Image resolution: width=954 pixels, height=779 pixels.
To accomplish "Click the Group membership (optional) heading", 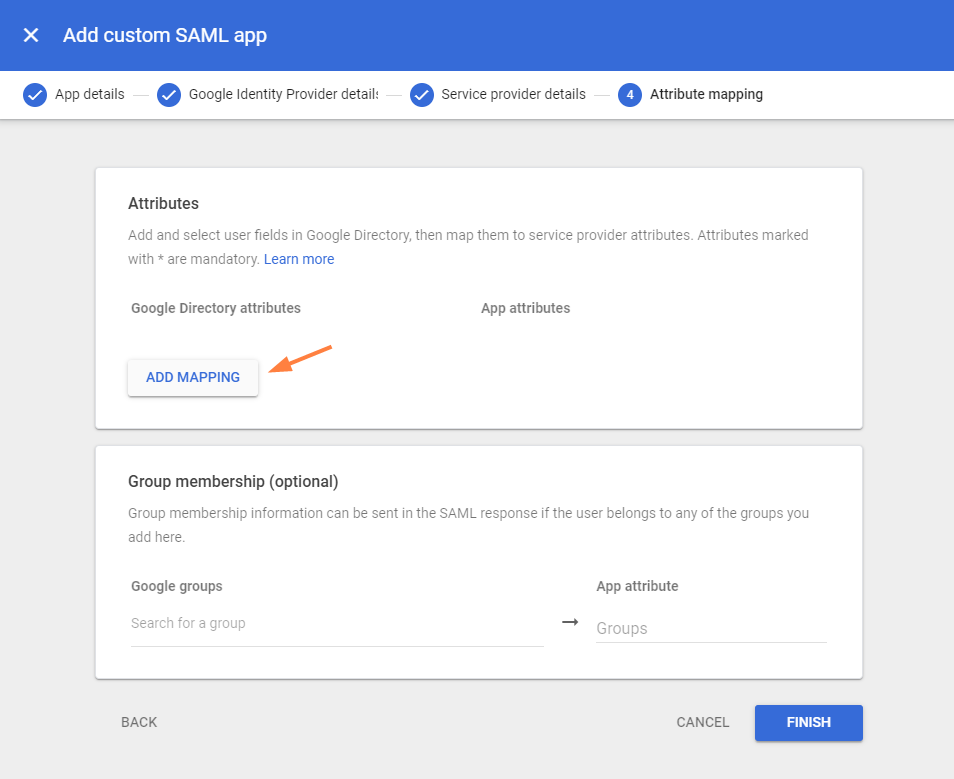I will tap(233, 481).
